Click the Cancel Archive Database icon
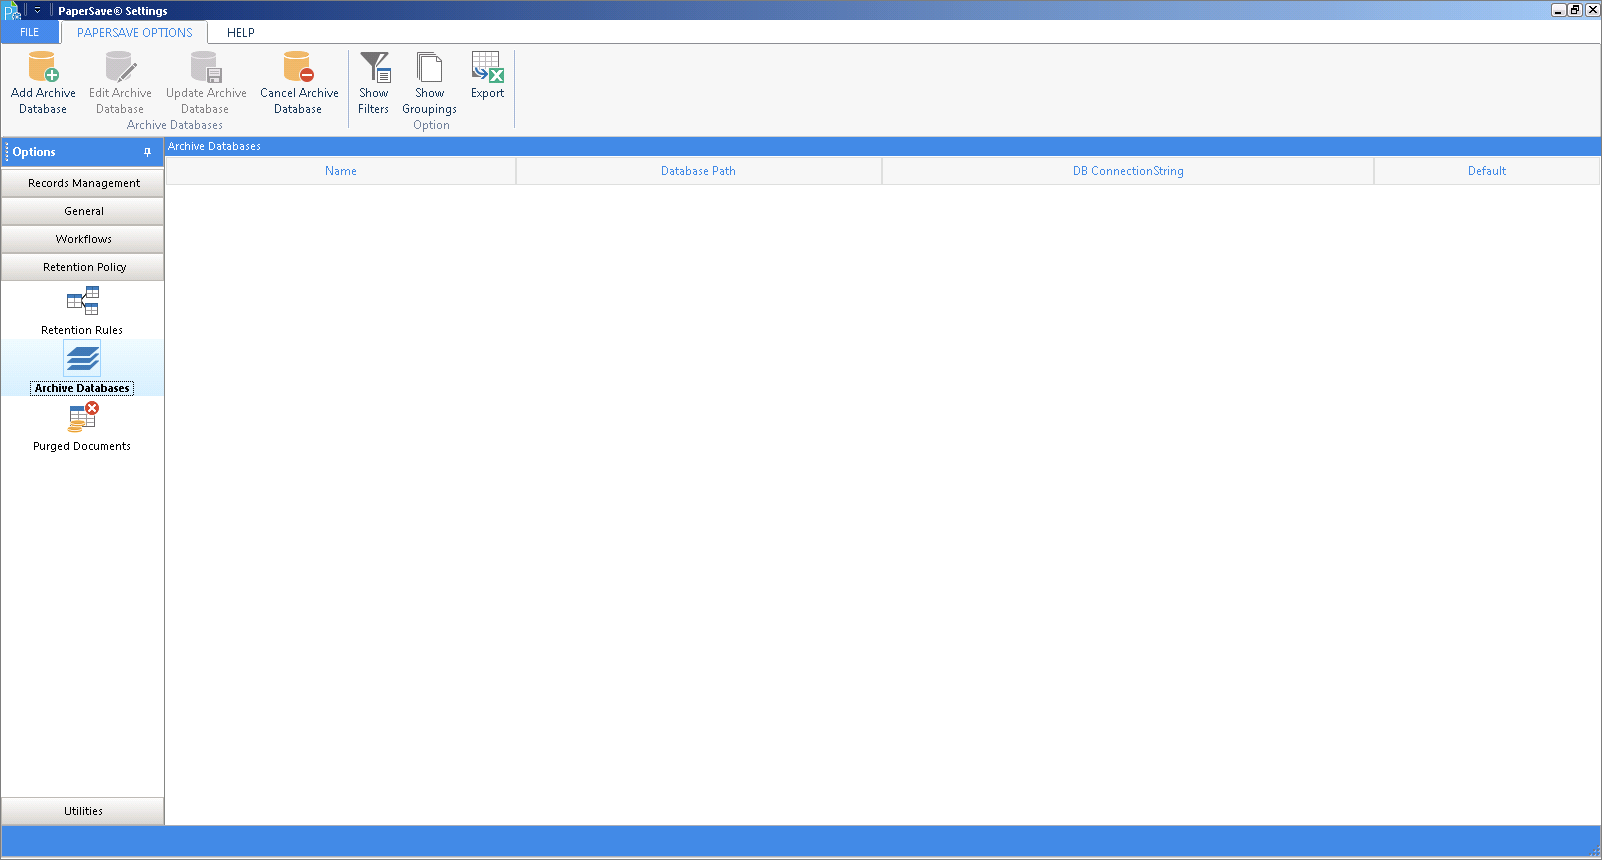The width and height of the screenshot is (1602, 860). point(299,67)
